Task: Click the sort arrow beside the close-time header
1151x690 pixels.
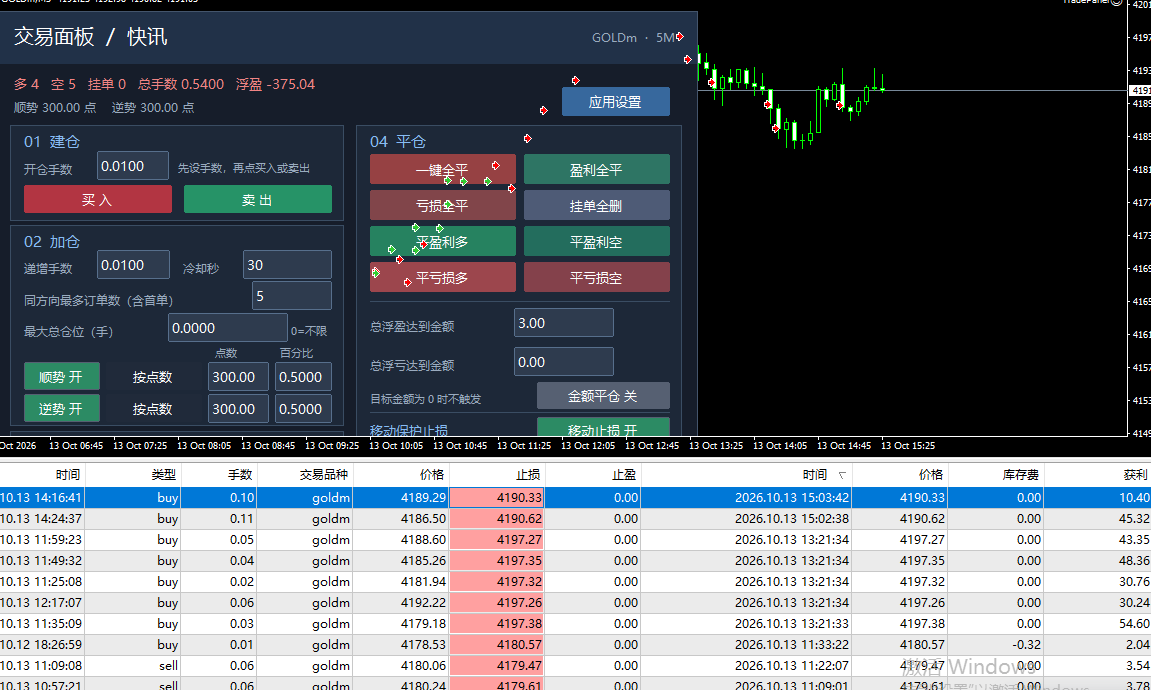Action: (x=842, y=475)
